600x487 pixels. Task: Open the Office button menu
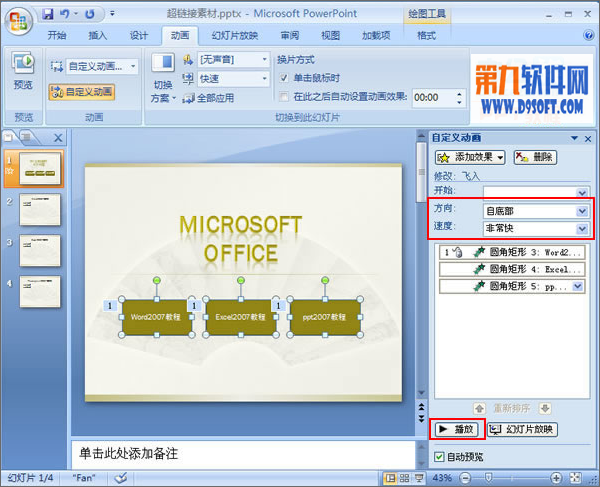18,21
